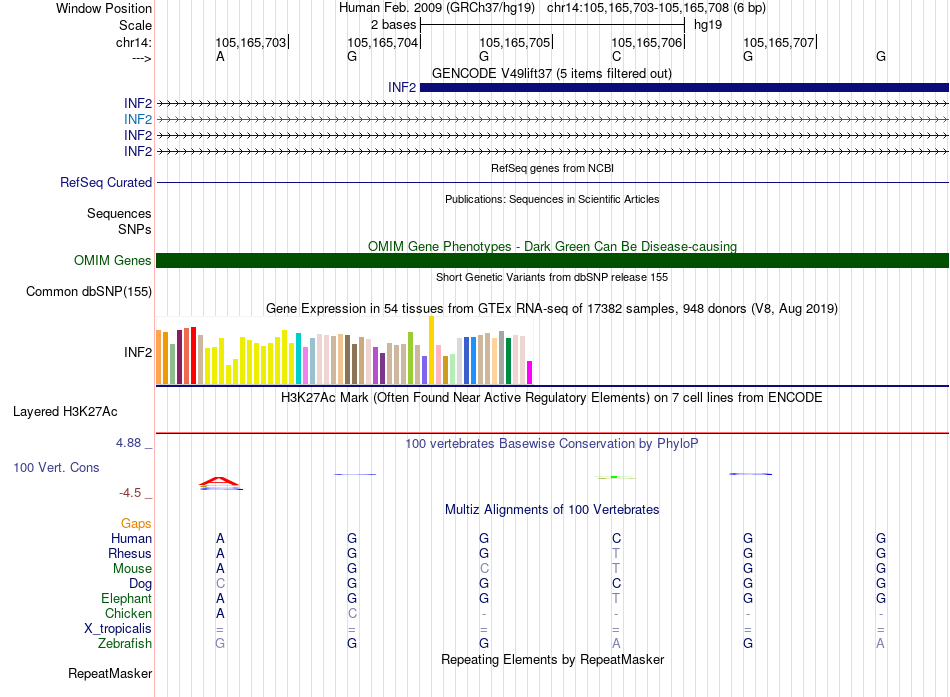Click the magenta bar in GTEx chart
The width and height of the screenshot is (950, 697).
[530, 372]
